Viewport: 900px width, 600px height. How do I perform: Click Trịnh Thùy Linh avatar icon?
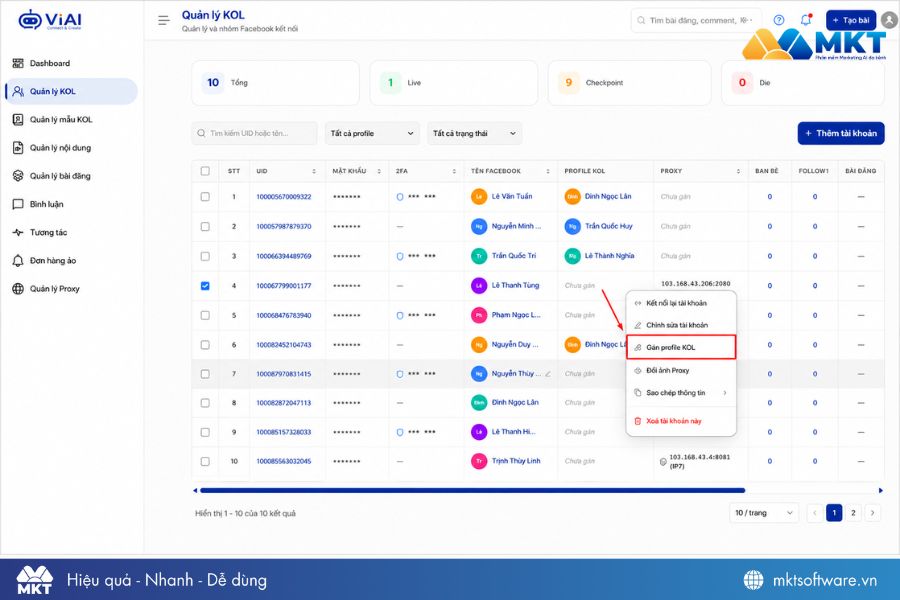coord(479,461)
